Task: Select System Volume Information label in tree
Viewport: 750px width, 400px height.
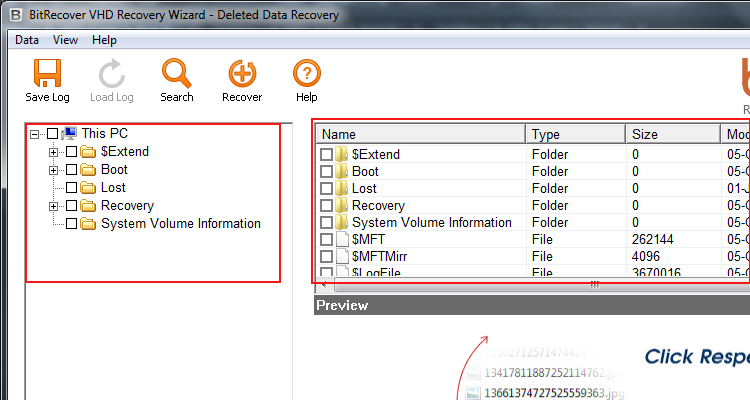Action: click(x=181, y=223)
